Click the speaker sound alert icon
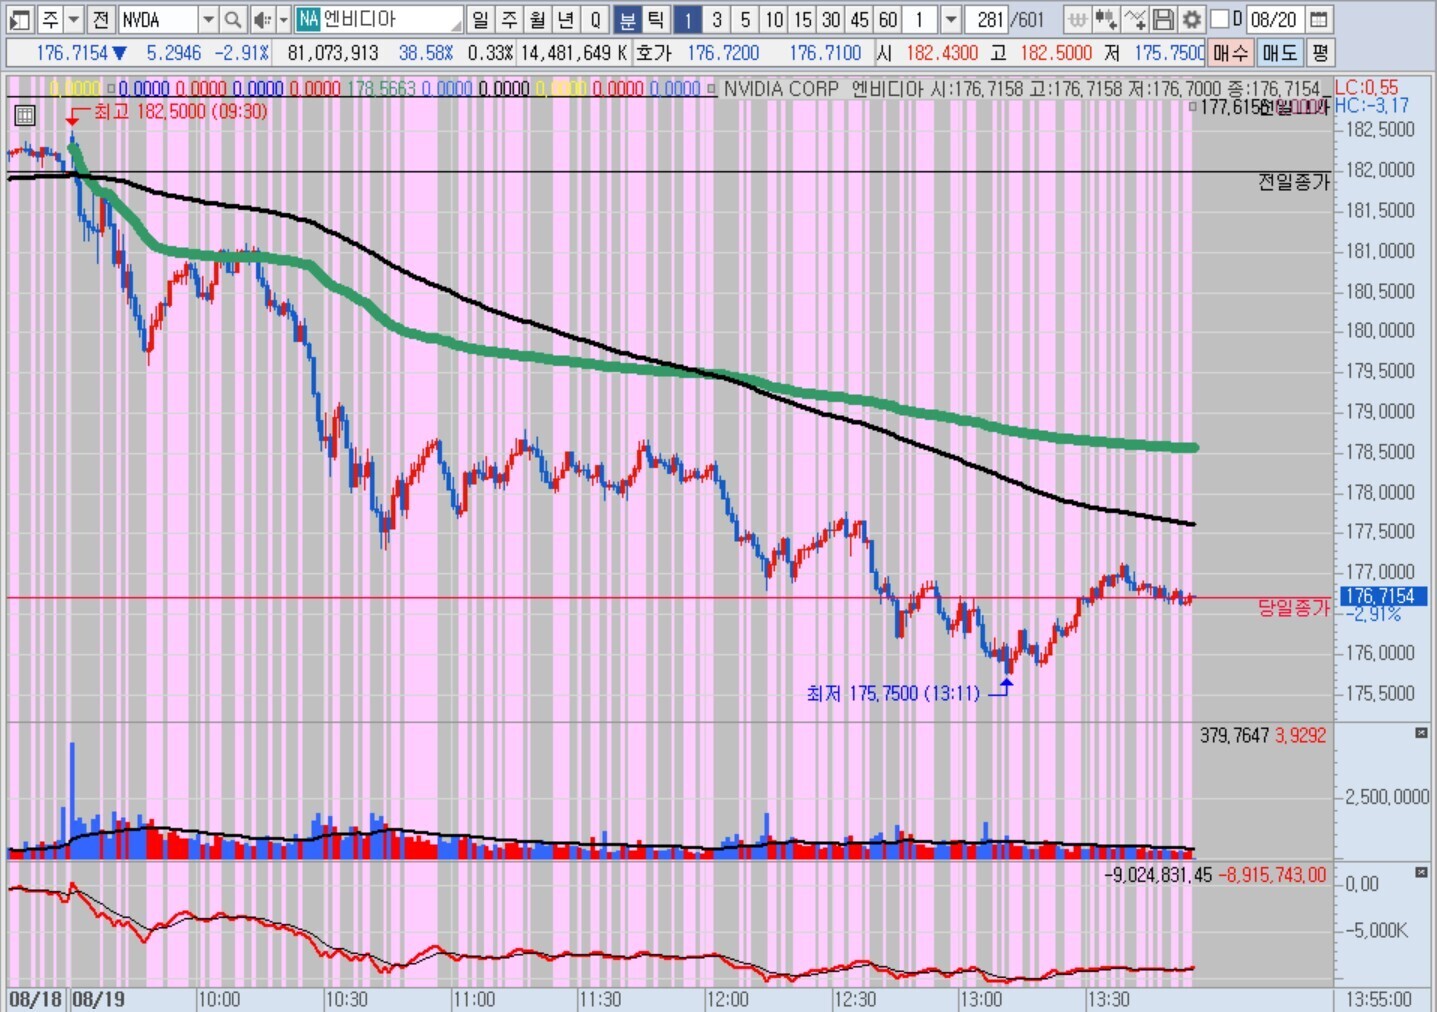Screen dimensions: 1437x1012 pyautogui.click(x=261, y=19)
